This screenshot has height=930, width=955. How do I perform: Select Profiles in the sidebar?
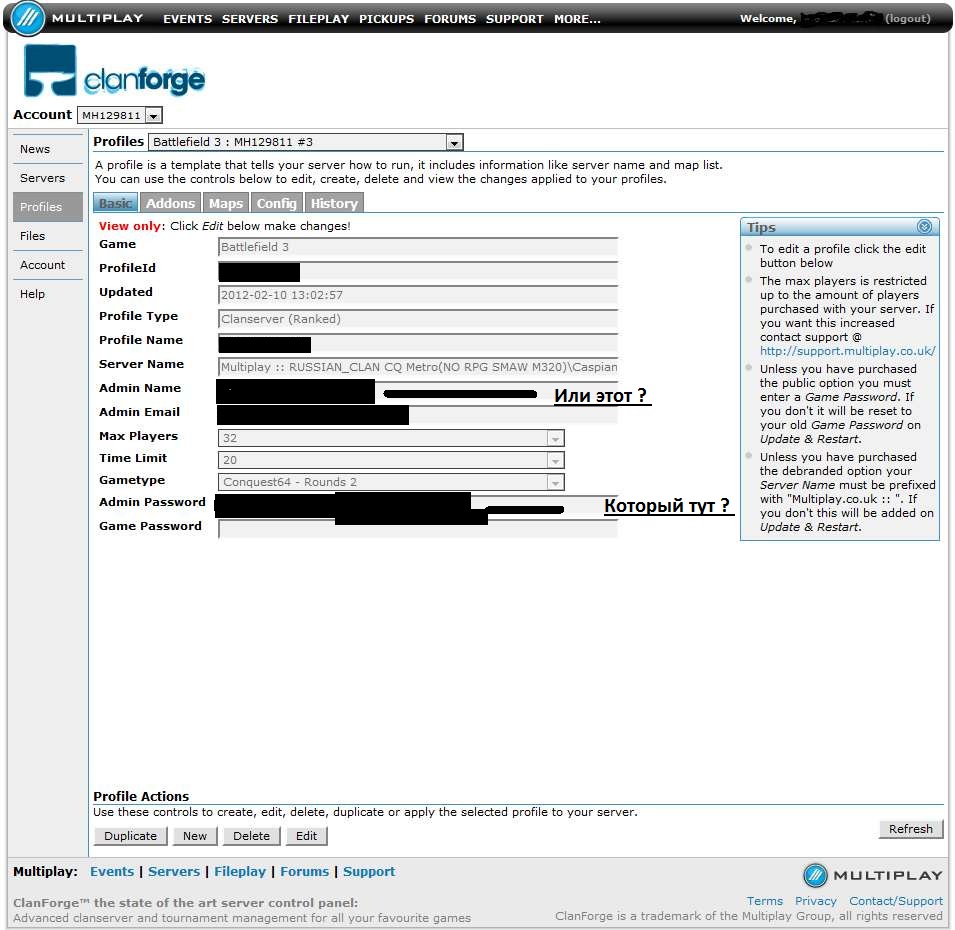click(x=48, y=207)
